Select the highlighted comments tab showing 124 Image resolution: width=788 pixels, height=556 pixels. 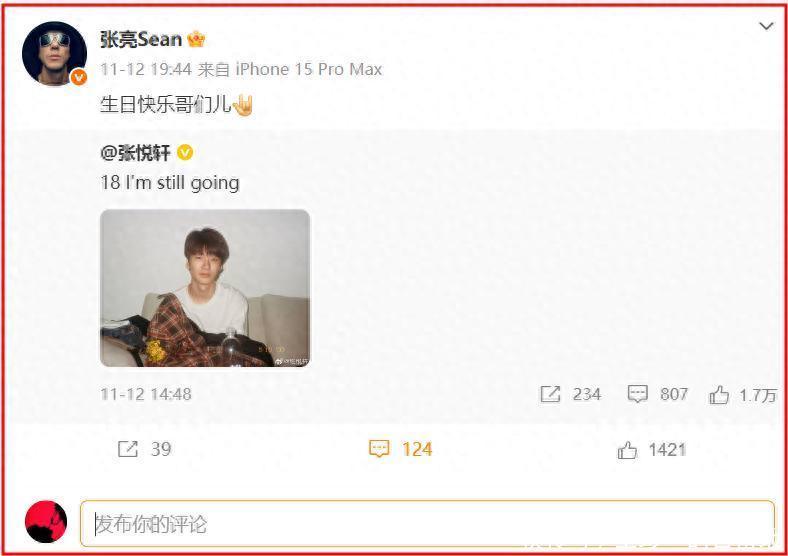pos(401,449)
